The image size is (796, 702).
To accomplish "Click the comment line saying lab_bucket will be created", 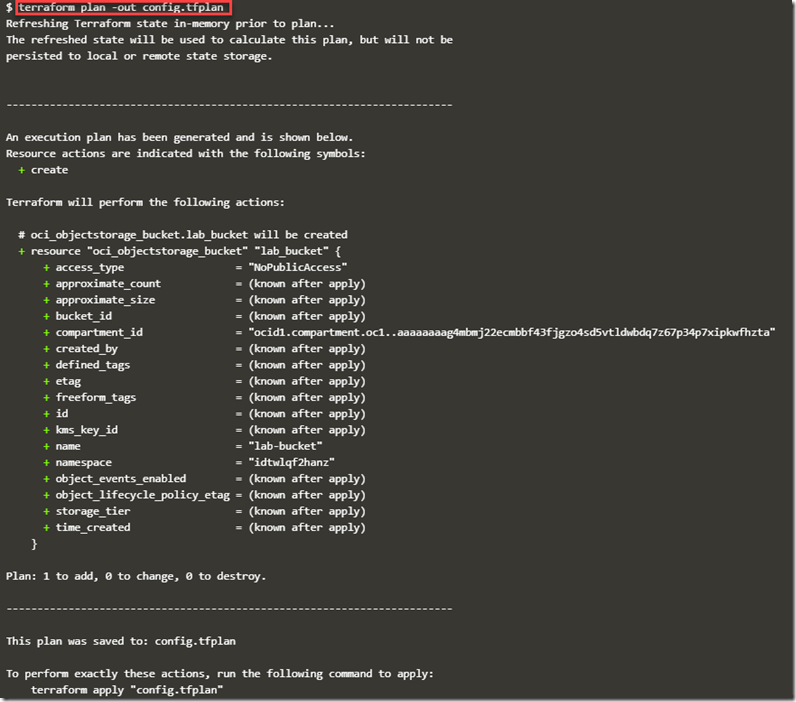I will 182,235.
